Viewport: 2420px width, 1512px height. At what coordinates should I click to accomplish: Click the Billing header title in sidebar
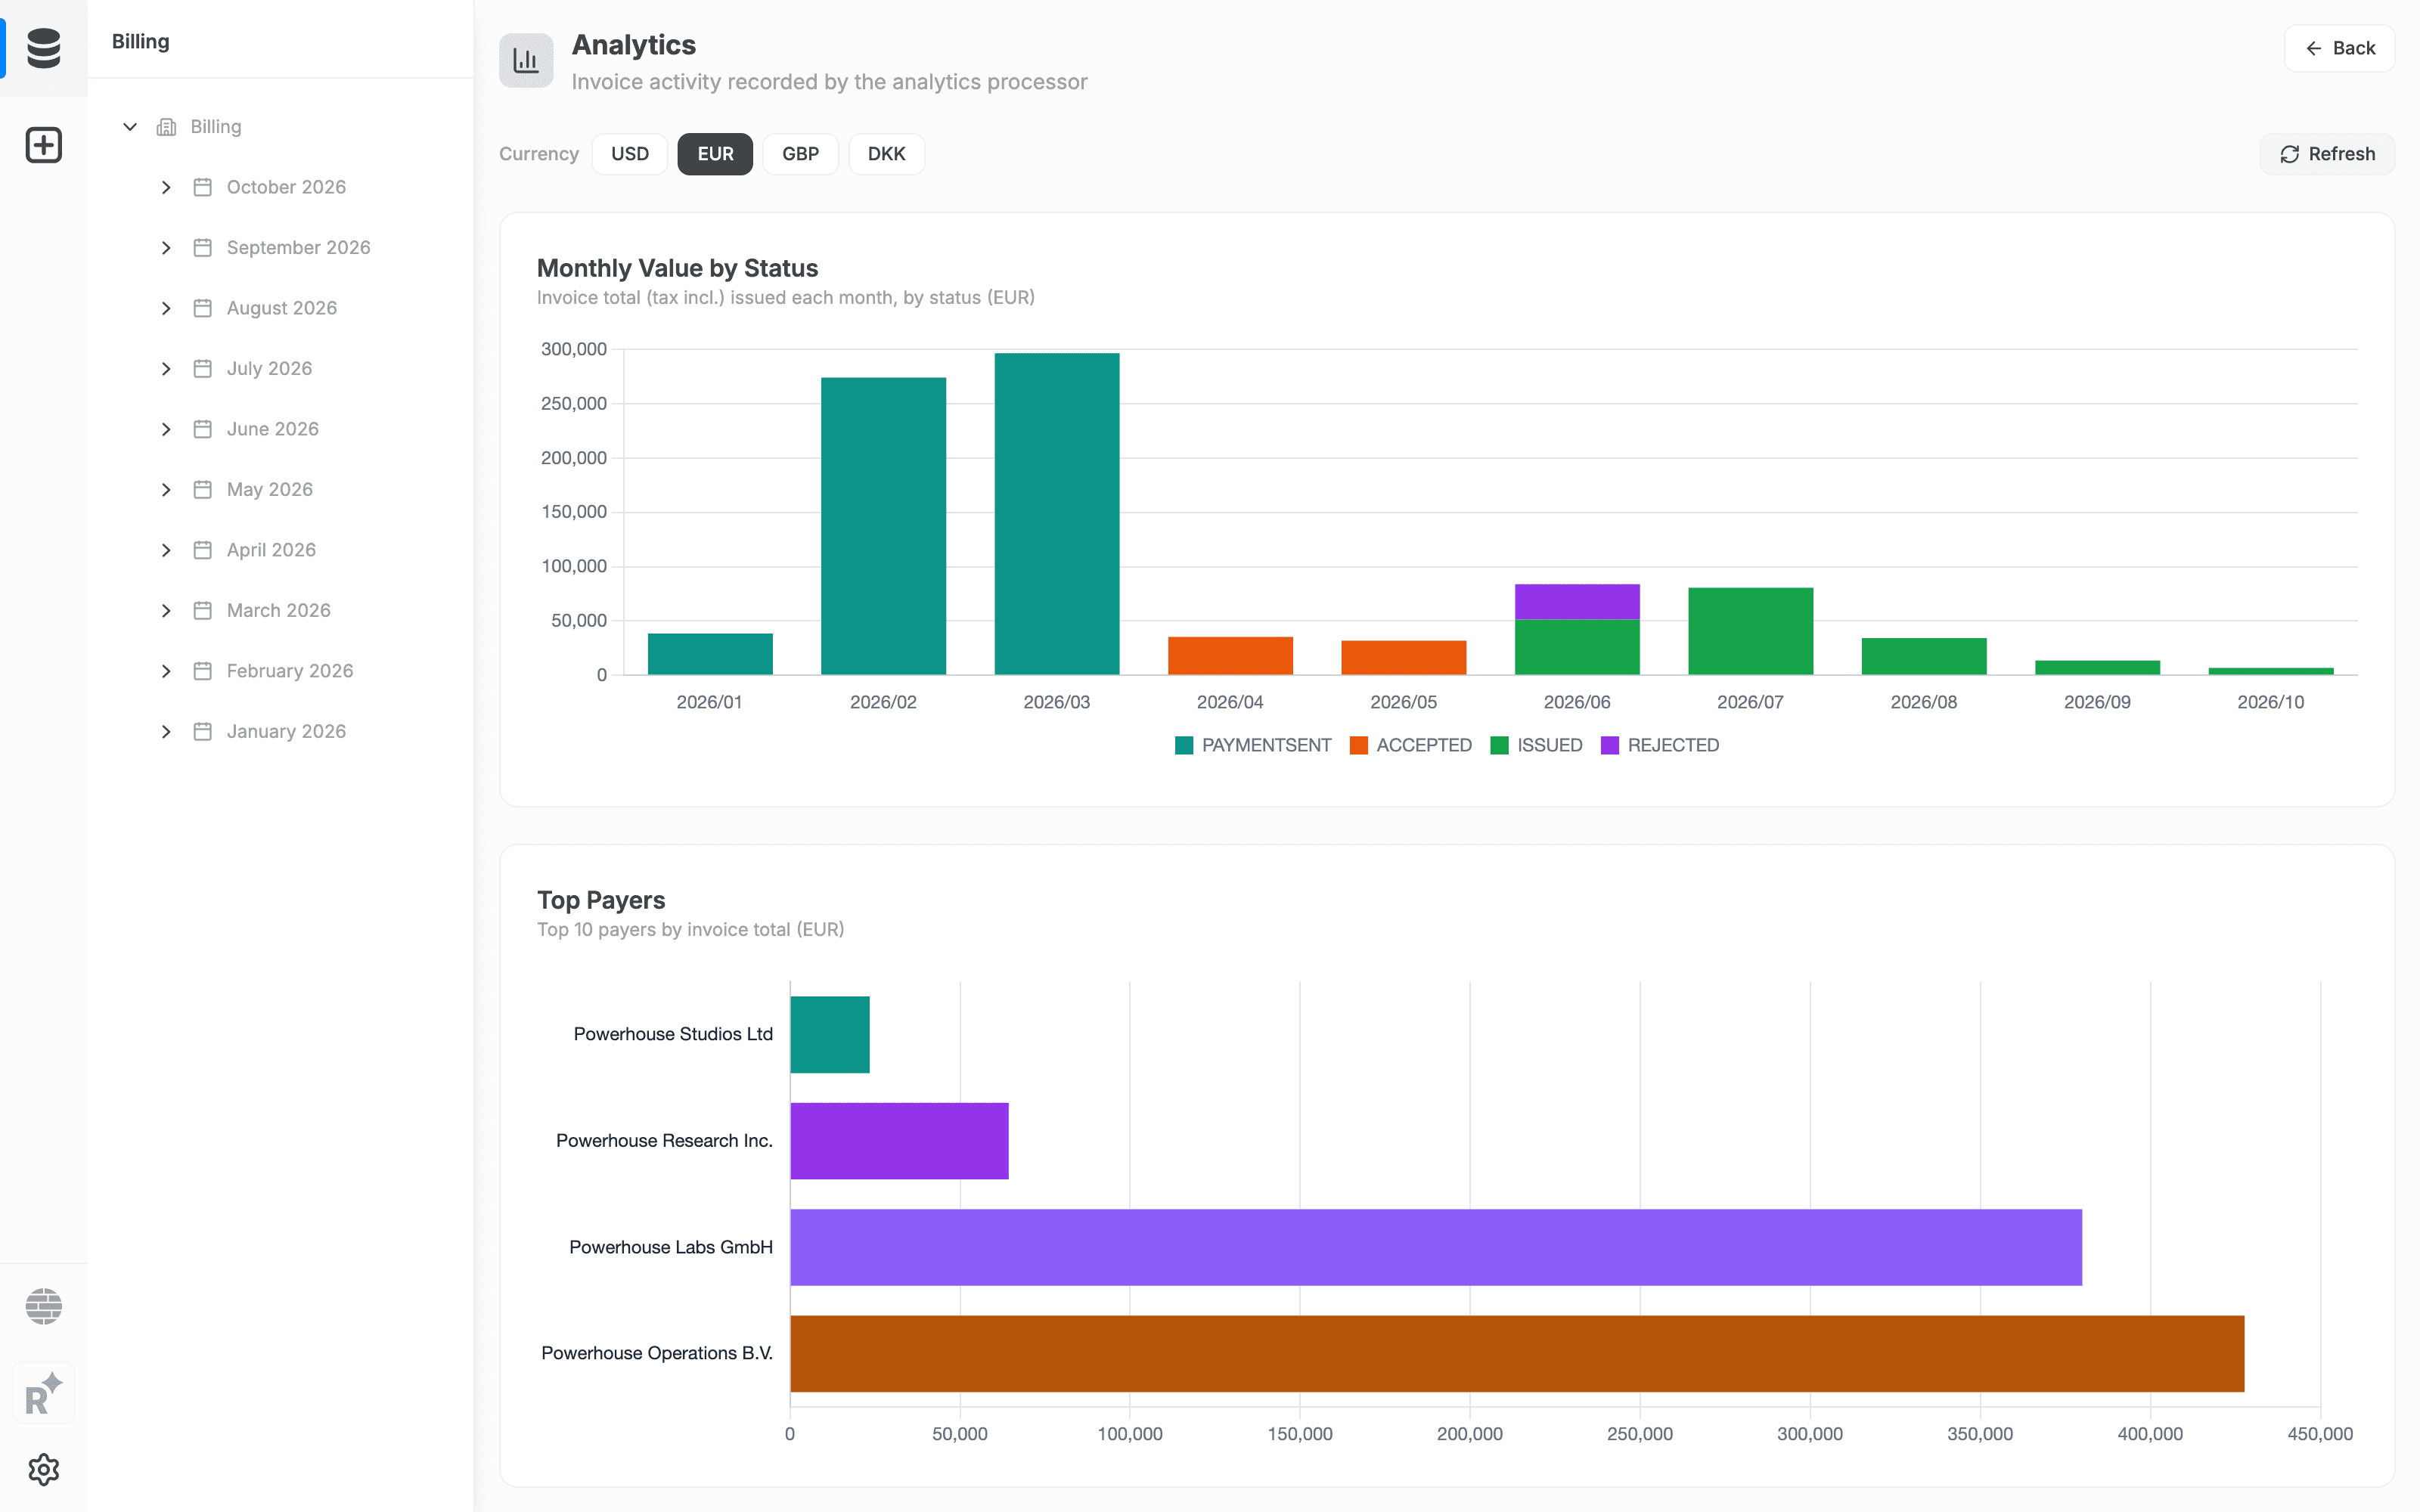tap(141, 41)
